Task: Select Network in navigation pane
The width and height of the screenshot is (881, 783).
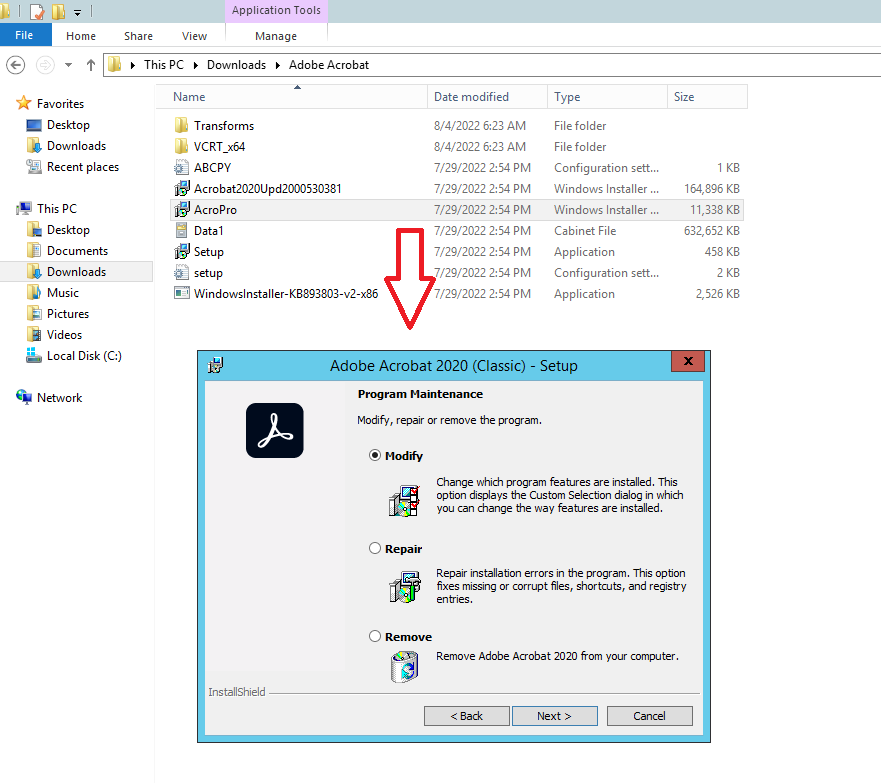Action: point(59,398)
